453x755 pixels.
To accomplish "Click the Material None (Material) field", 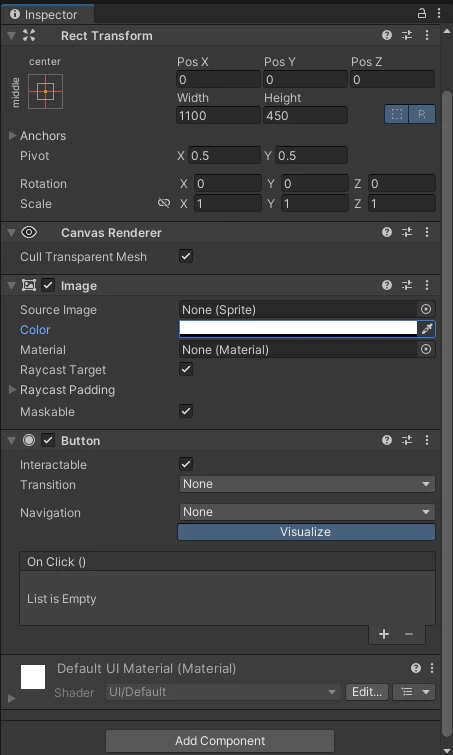I will (298, 350).
